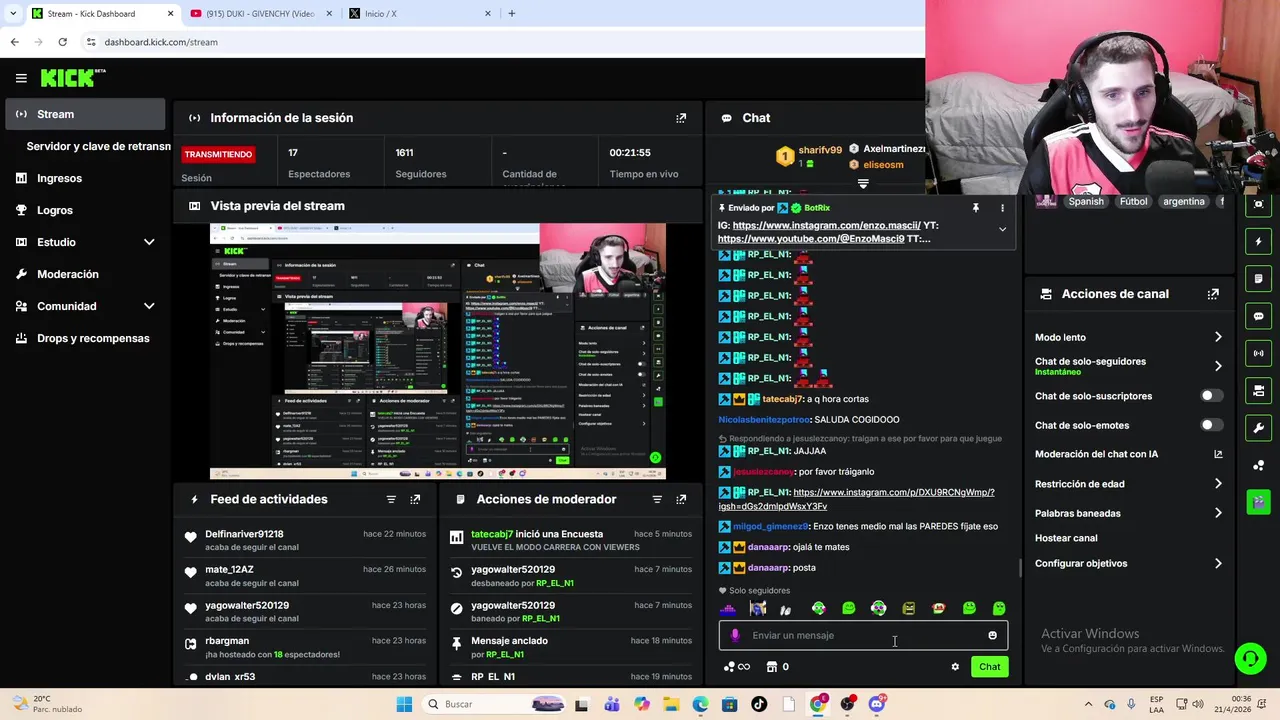The image size is (1280, 720).
Task: Toggle Chat de solo-suscriptores switch
Action: point(1210,396)
